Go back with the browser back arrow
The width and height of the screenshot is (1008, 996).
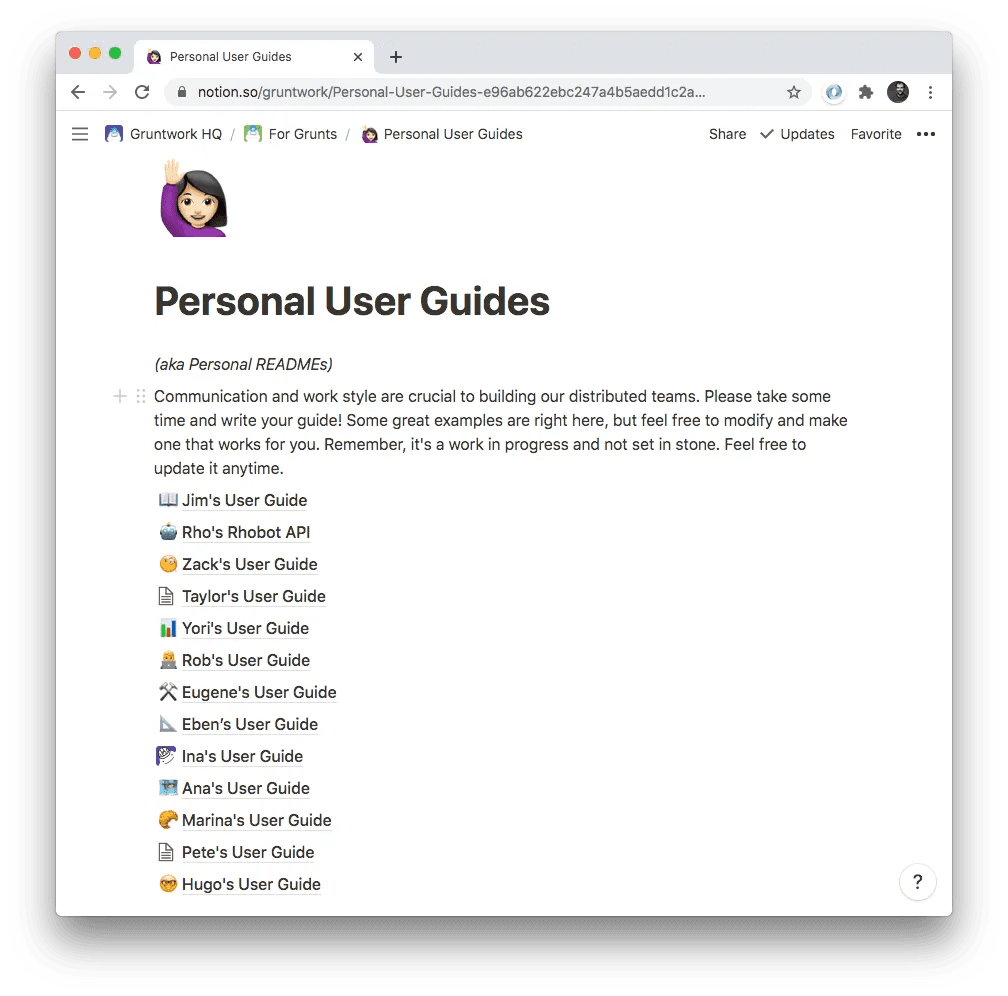click(x=78, y=92)
